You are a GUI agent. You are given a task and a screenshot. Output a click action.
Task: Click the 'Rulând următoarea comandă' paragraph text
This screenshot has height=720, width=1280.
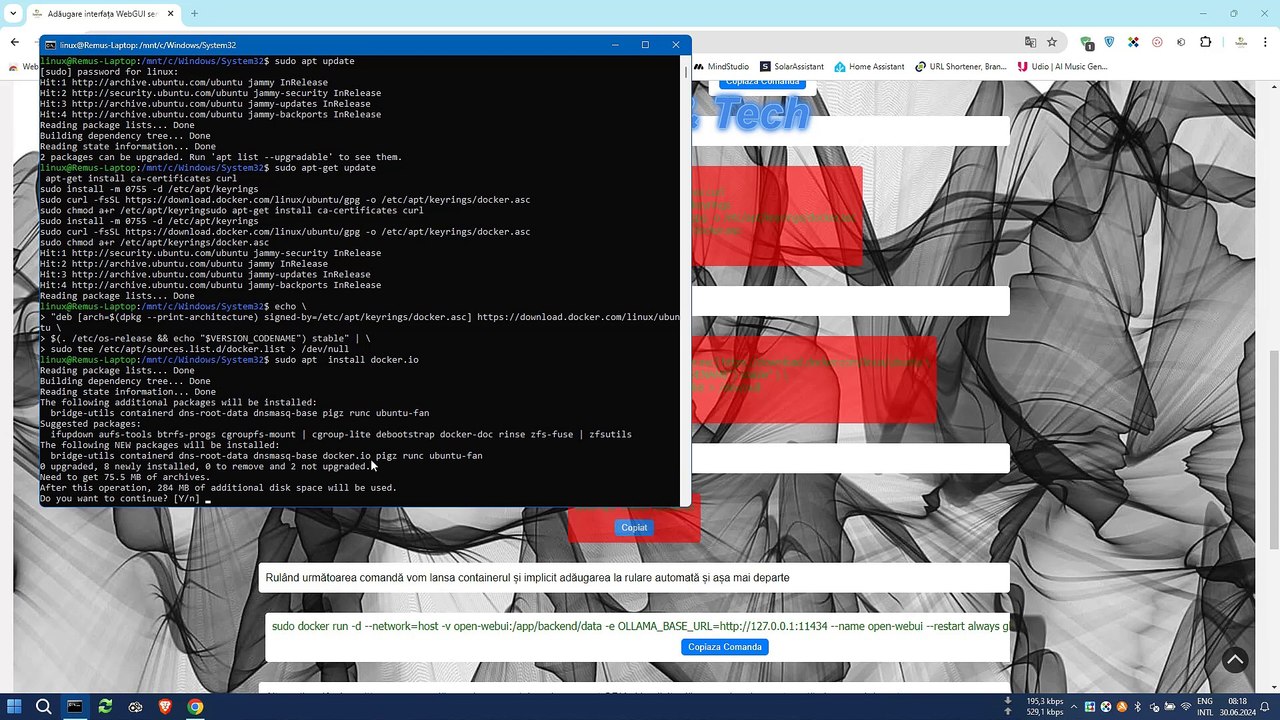point(528,578)
